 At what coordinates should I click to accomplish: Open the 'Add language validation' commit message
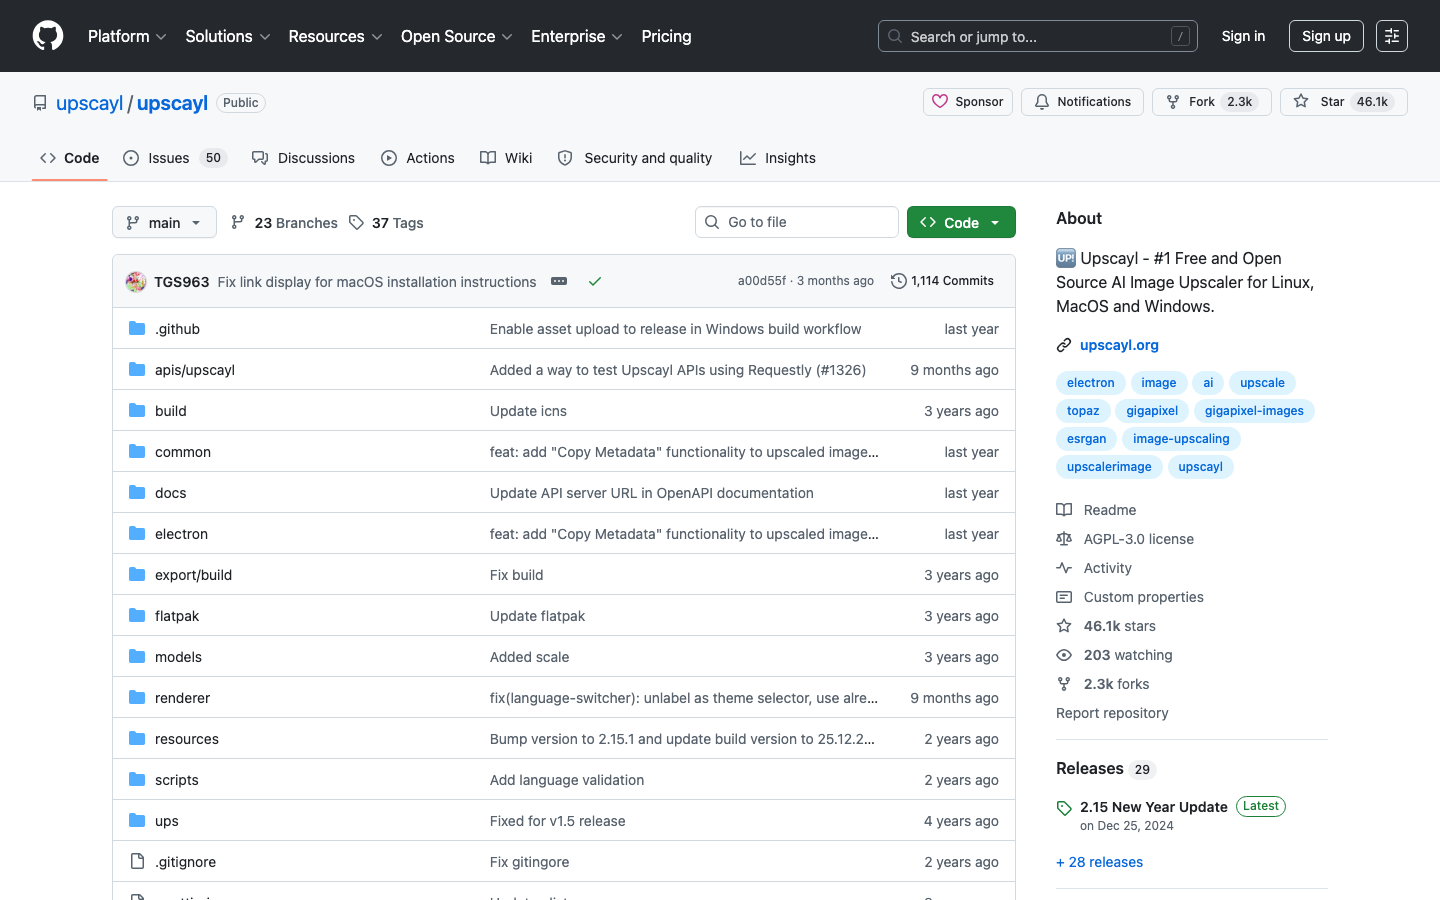click(x=567, y=780)
